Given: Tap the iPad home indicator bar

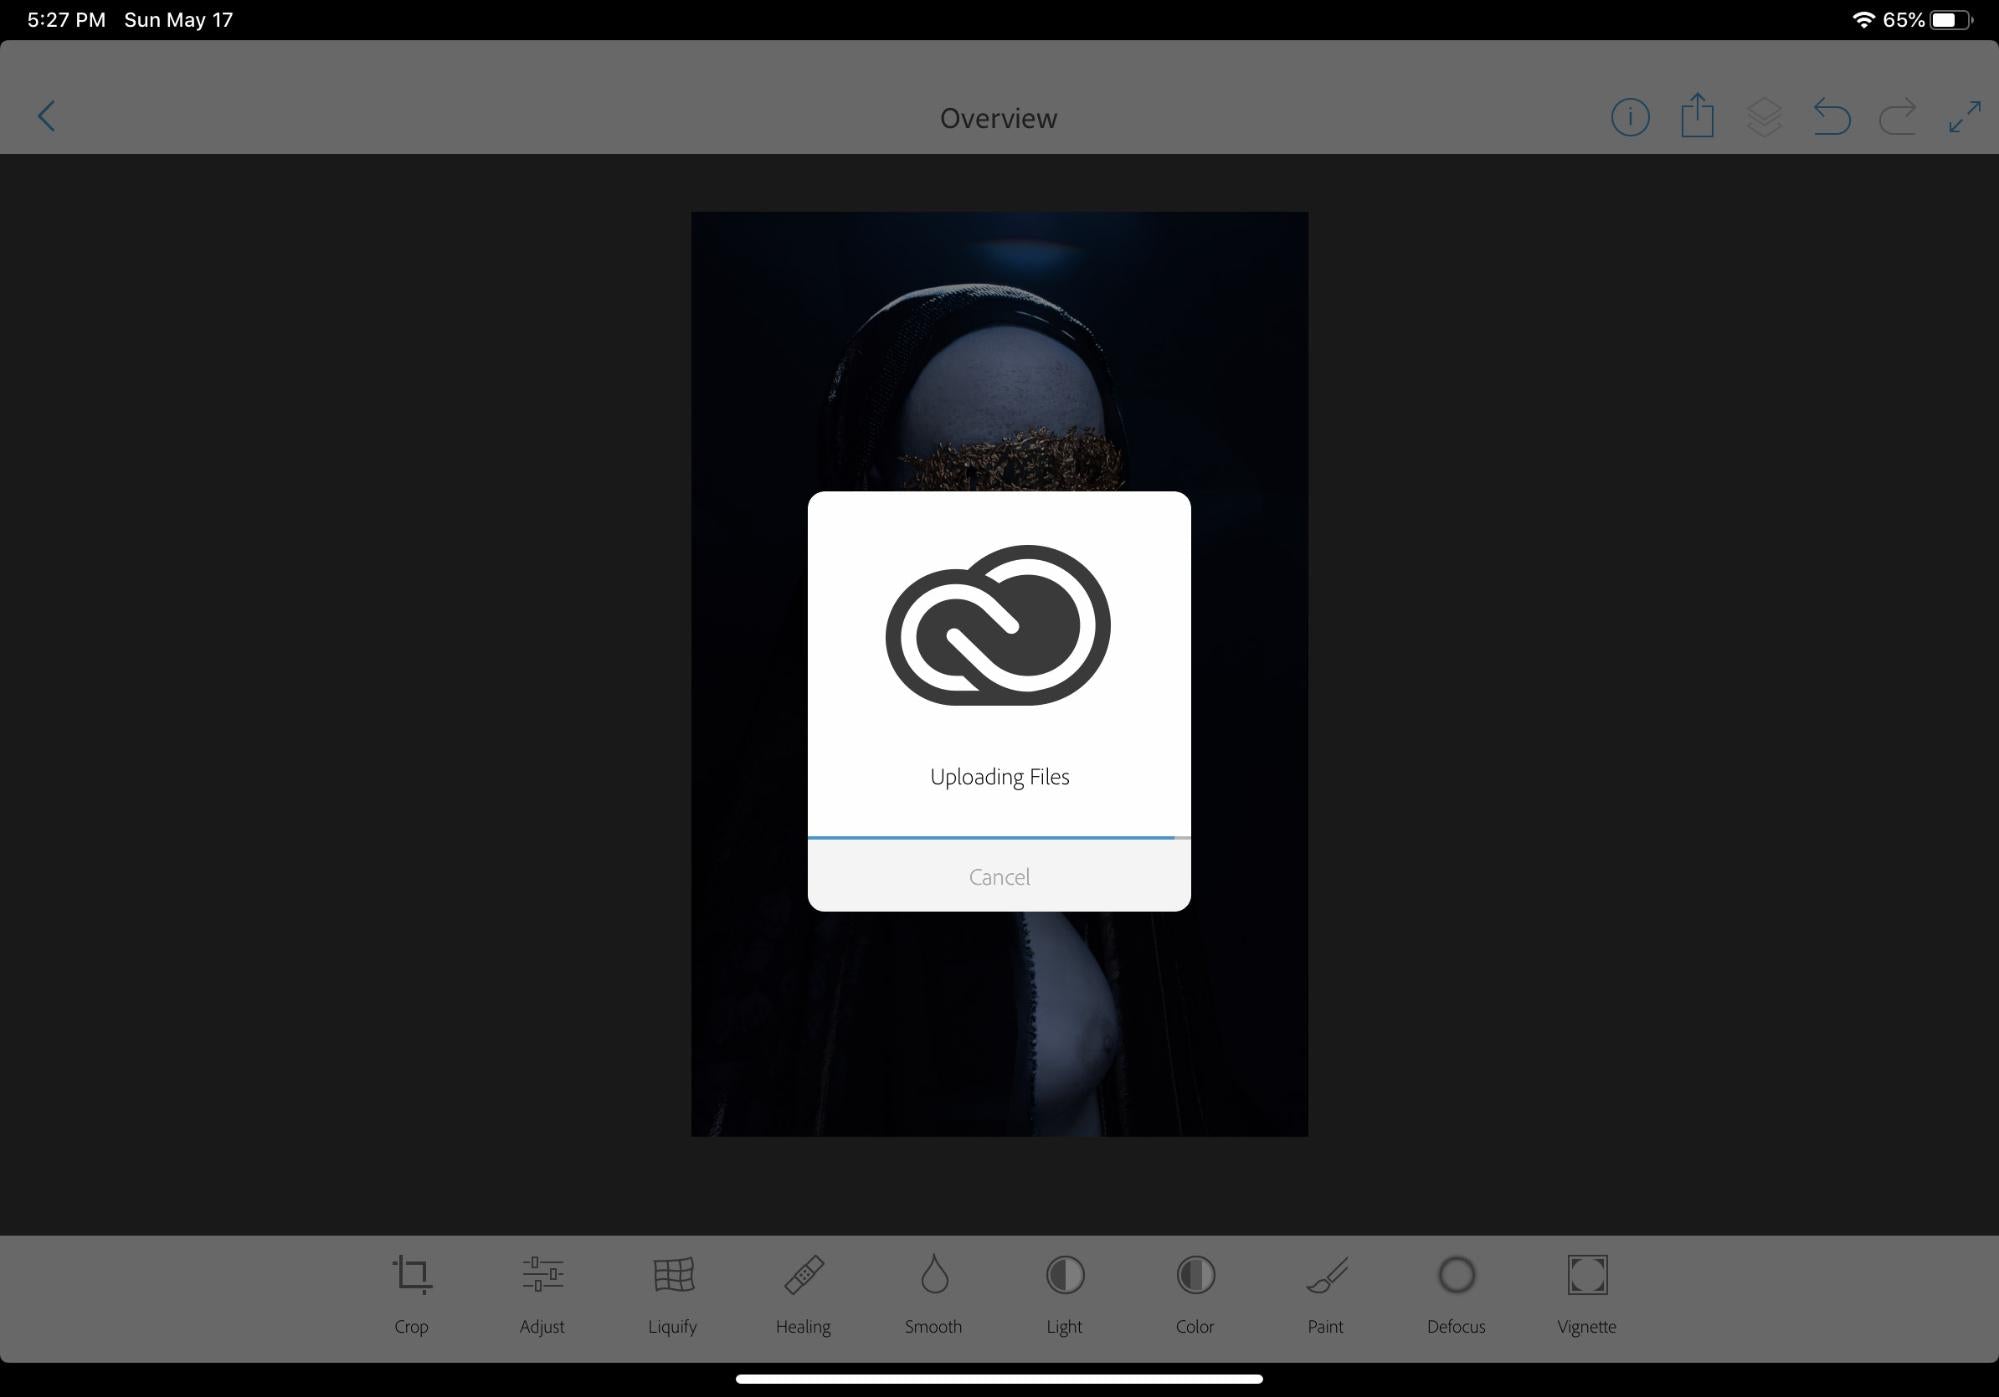Looking at the screenshot, I should (999, 1379).
